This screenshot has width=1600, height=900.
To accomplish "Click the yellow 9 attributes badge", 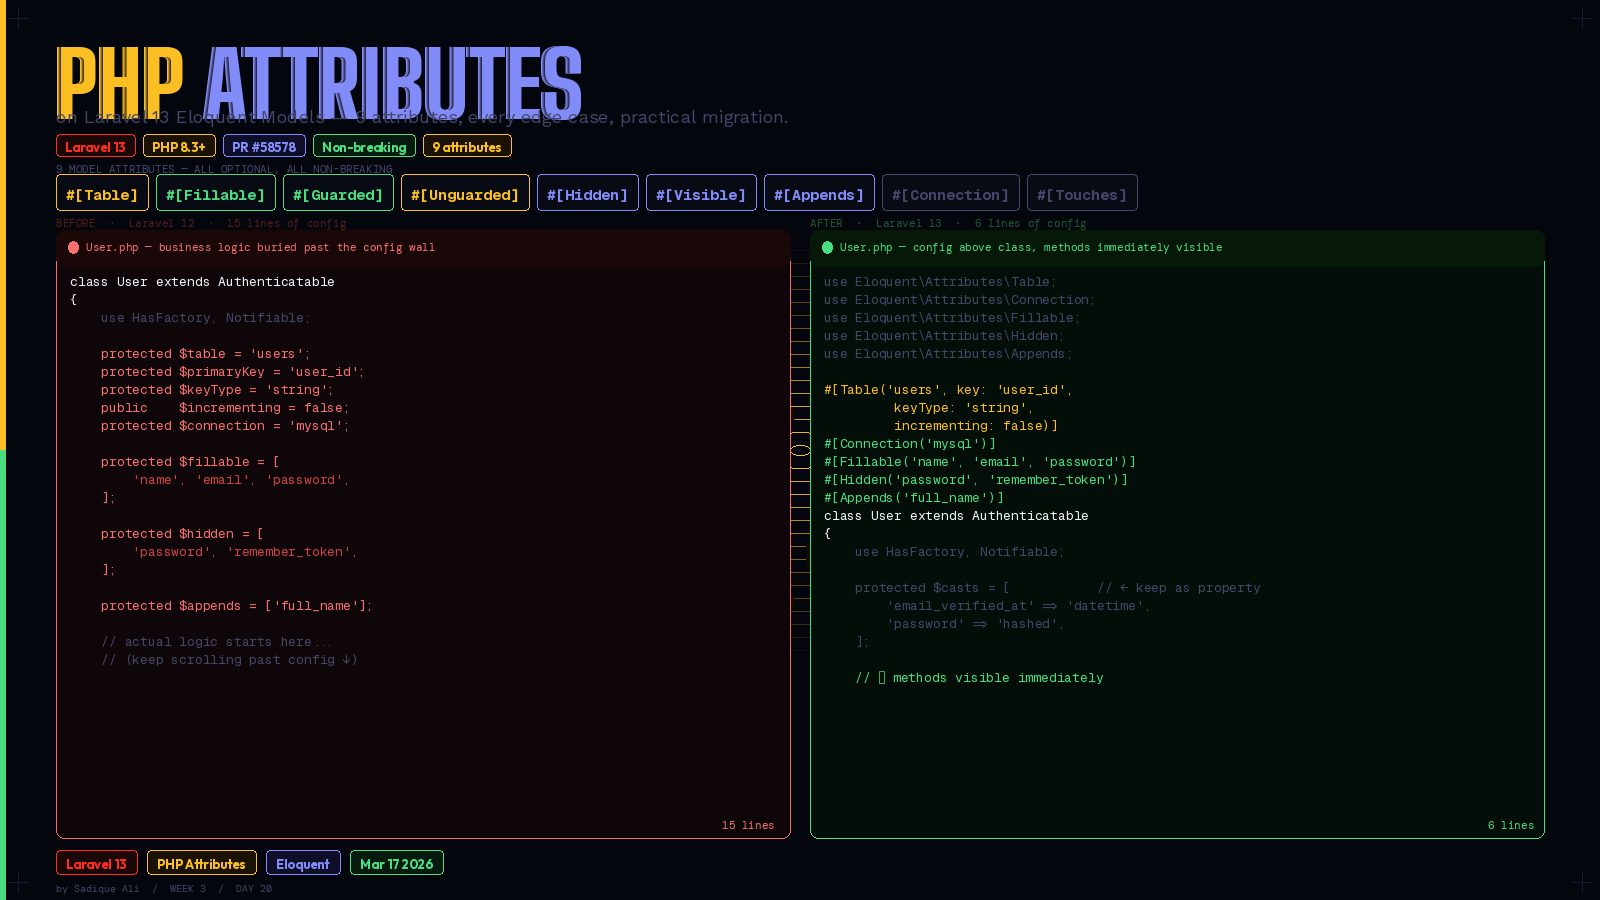I will 467,145.
